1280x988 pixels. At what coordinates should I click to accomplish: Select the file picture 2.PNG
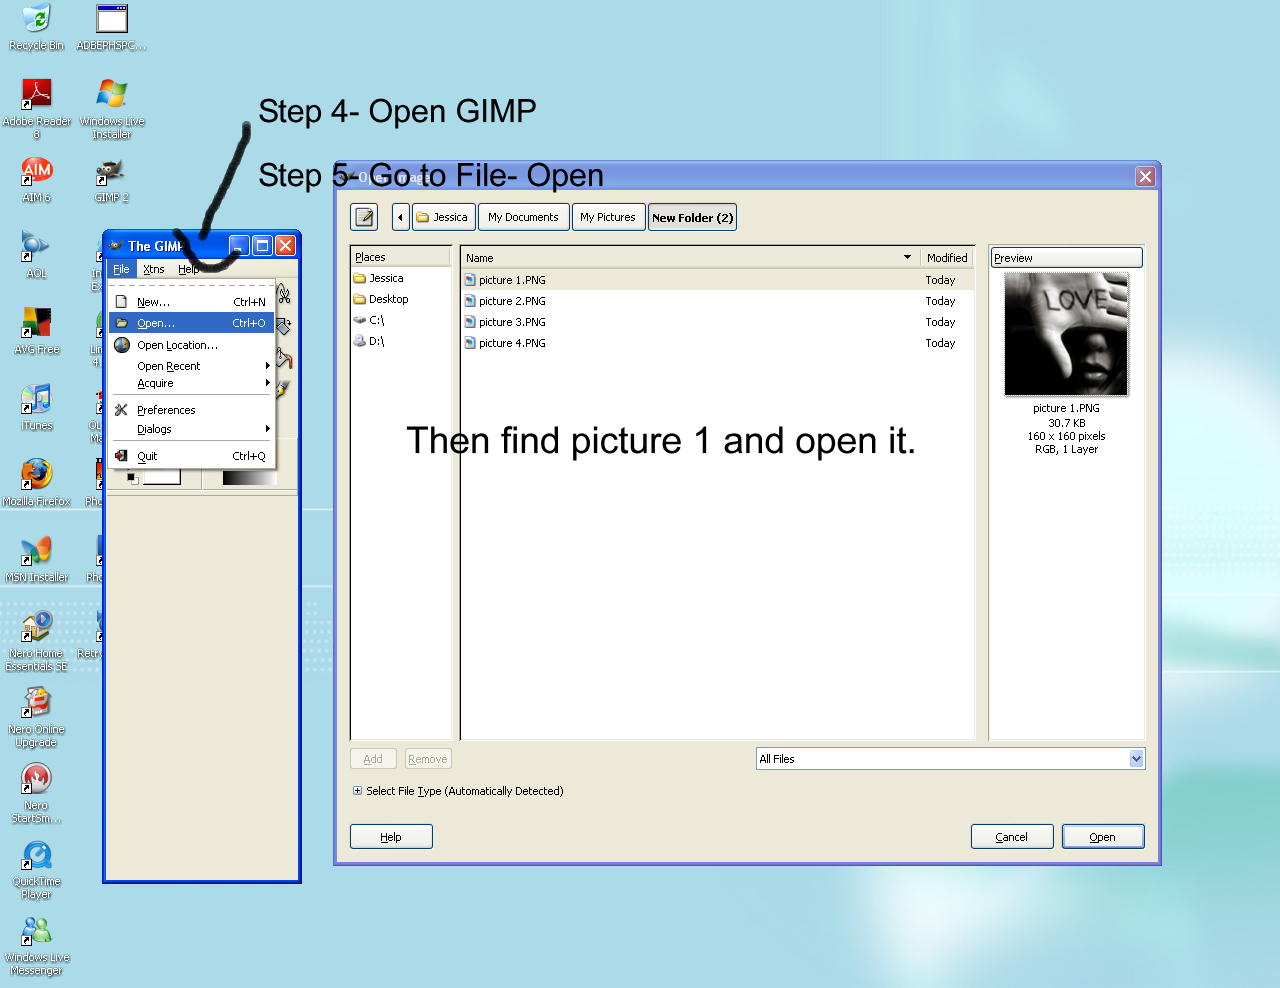click(717, 301)
